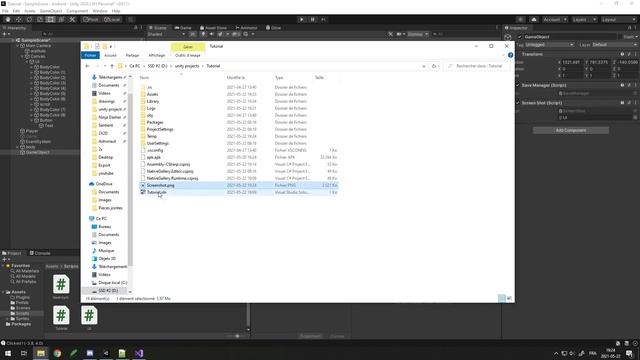Open the Explorer help icon
This screenshot has height=360, width=640.
510,55
